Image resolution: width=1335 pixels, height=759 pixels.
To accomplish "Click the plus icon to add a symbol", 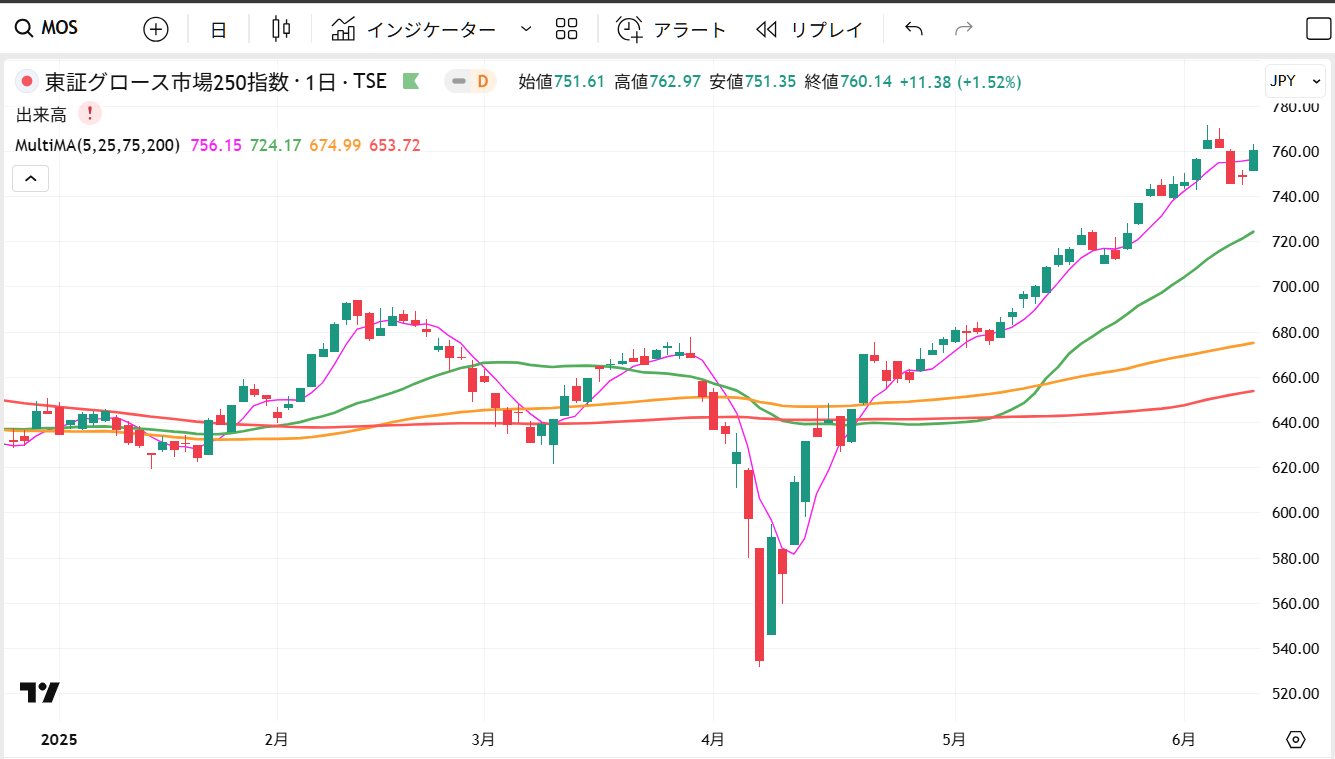I will pos(156,29).
